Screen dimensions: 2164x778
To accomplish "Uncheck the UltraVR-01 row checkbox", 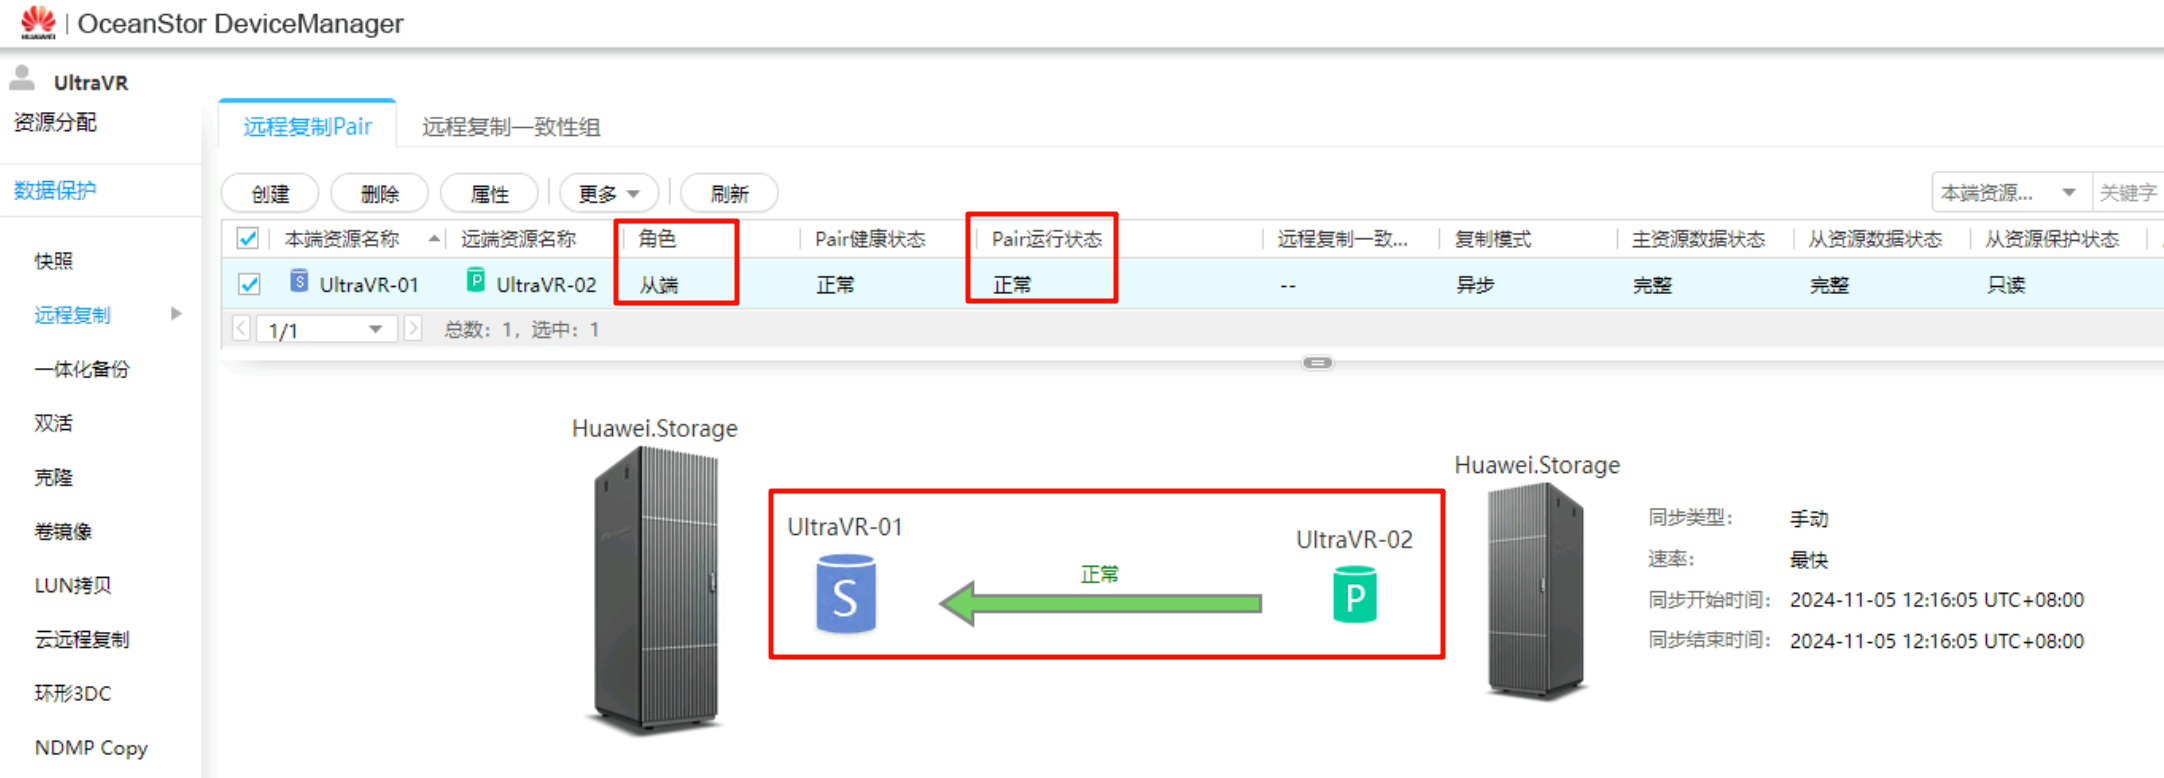I will 249,284.
